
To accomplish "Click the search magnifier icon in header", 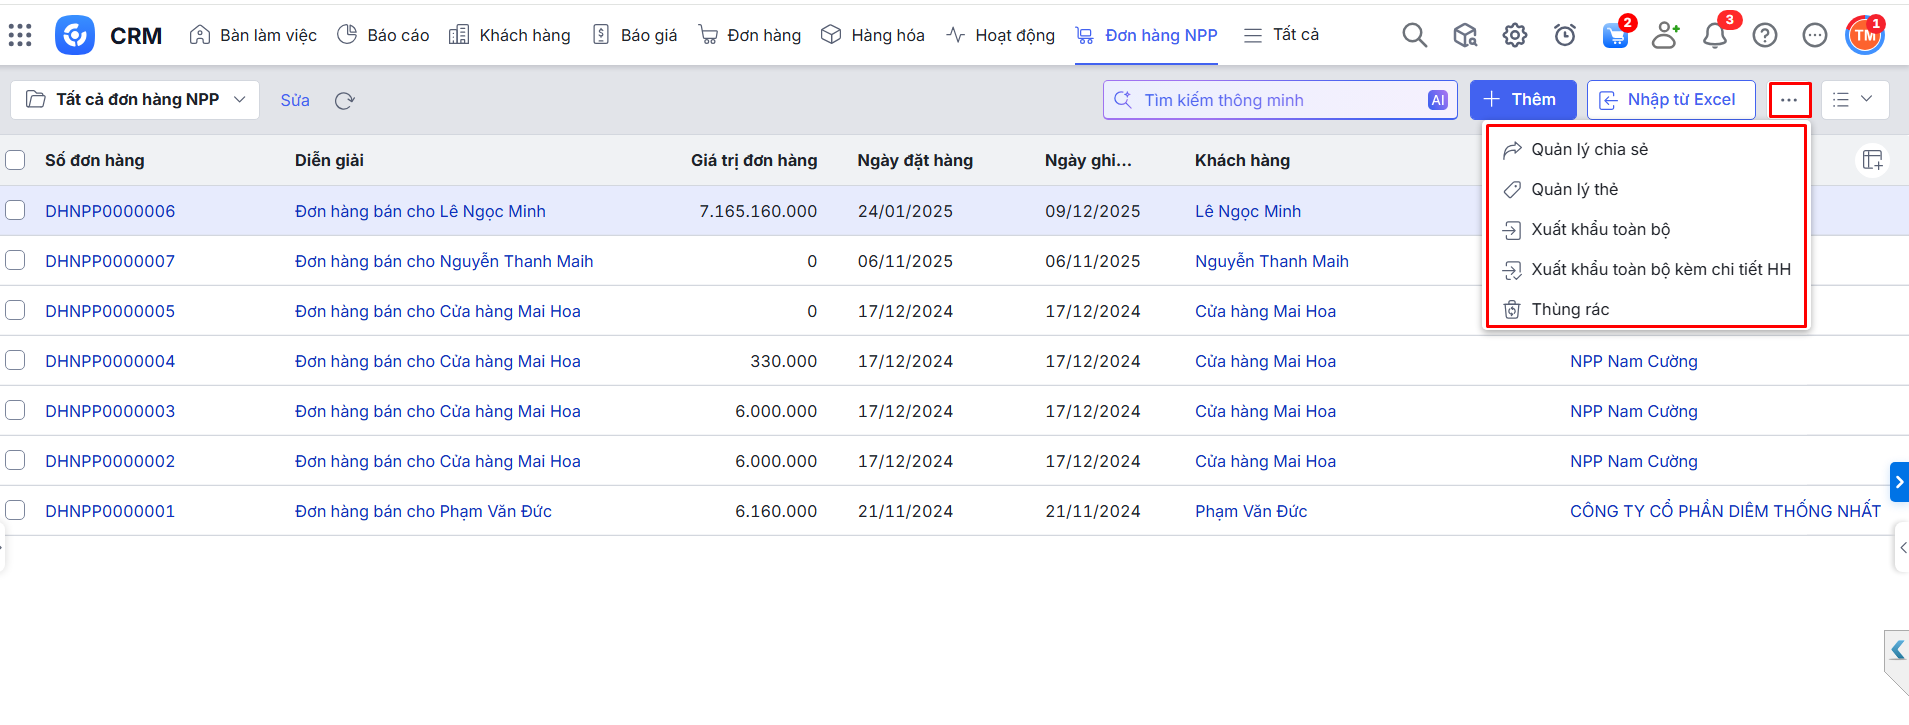I will (1414, 36).
